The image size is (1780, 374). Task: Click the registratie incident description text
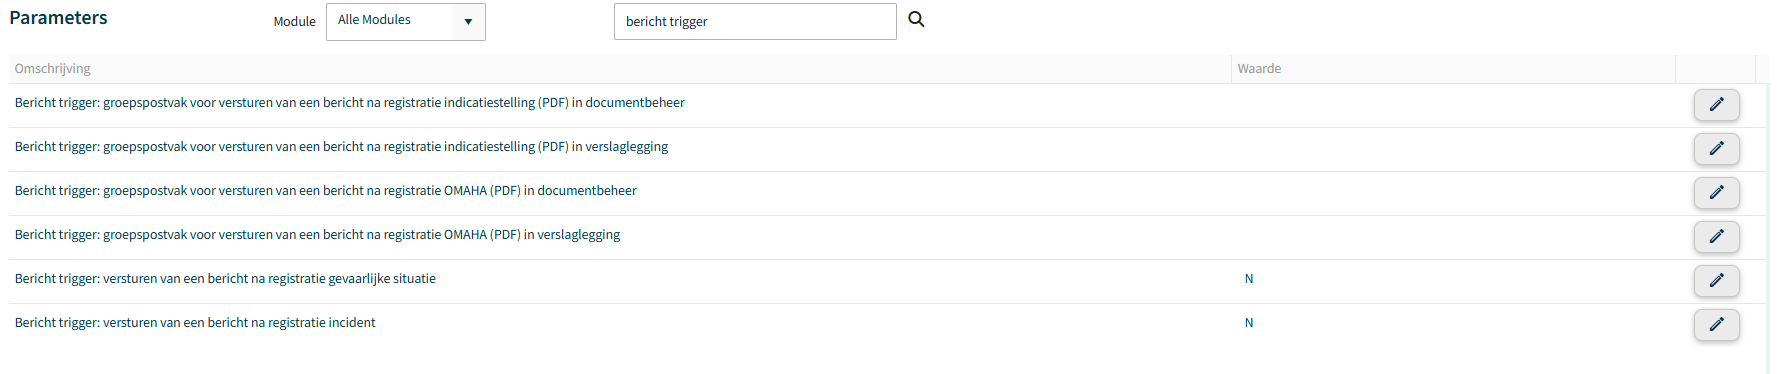[x=195, y=323]
